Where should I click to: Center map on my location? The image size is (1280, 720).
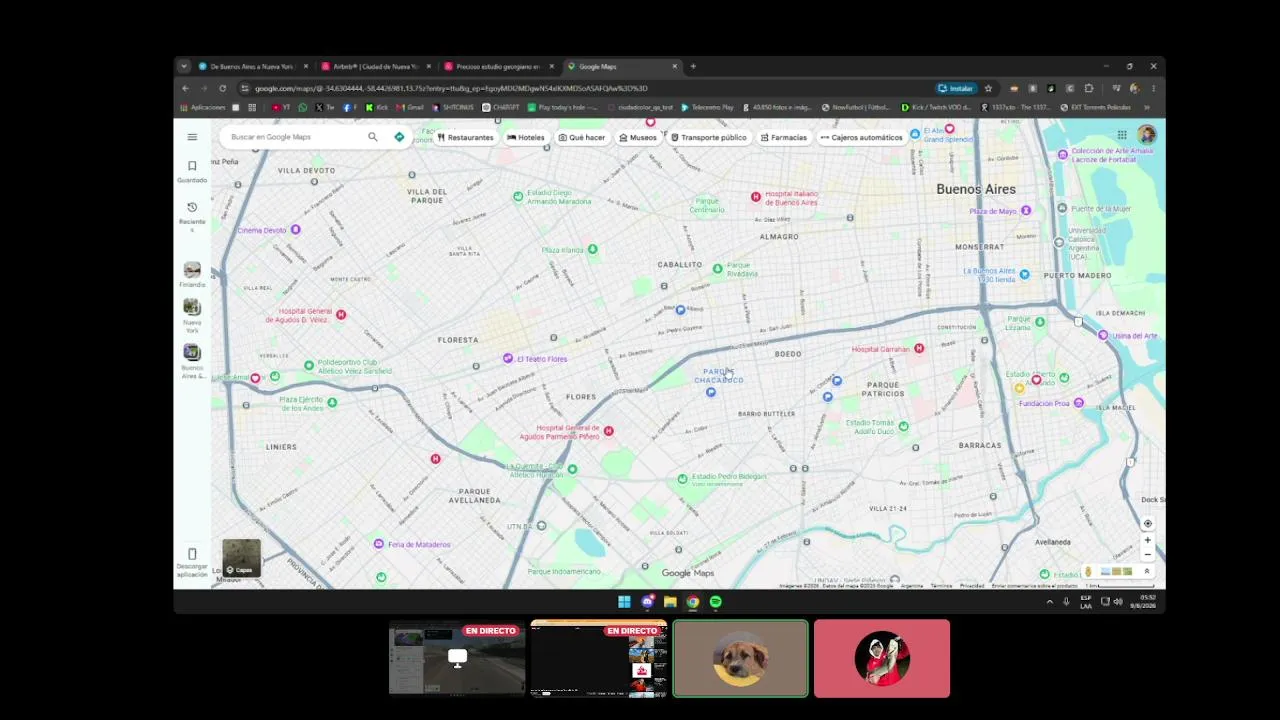click(1147, 524)
